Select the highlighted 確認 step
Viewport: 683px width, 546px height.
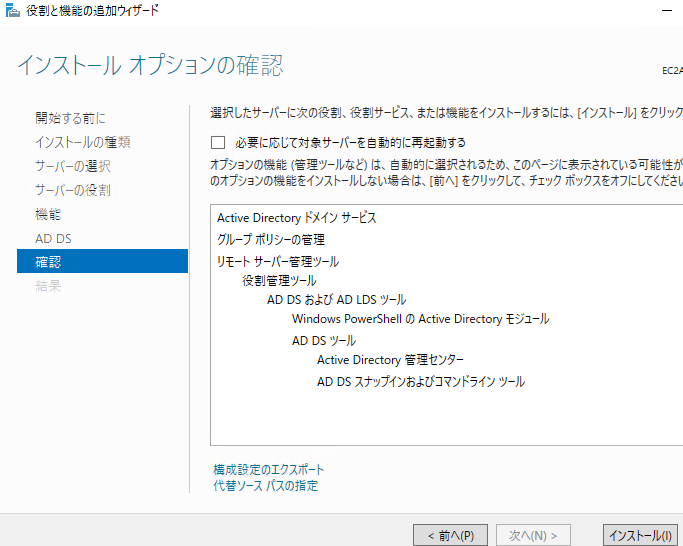point(102,261)
